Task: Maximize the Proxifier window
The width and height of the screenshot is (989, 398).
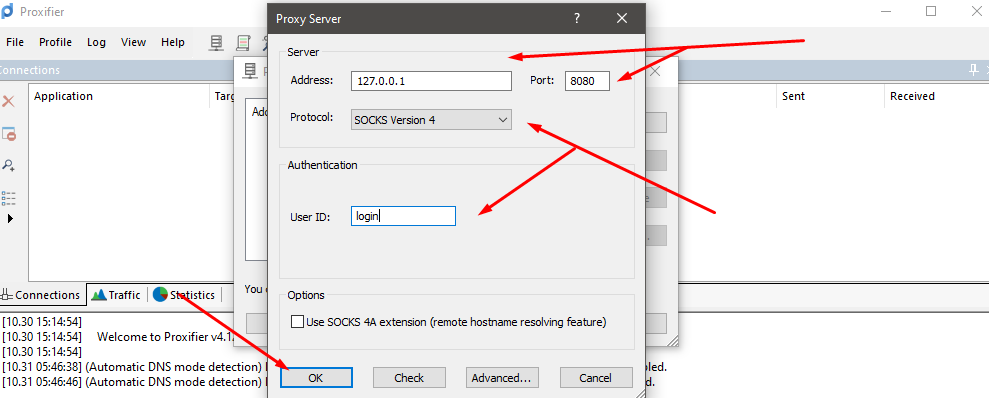Action: [x=931, y=11]
